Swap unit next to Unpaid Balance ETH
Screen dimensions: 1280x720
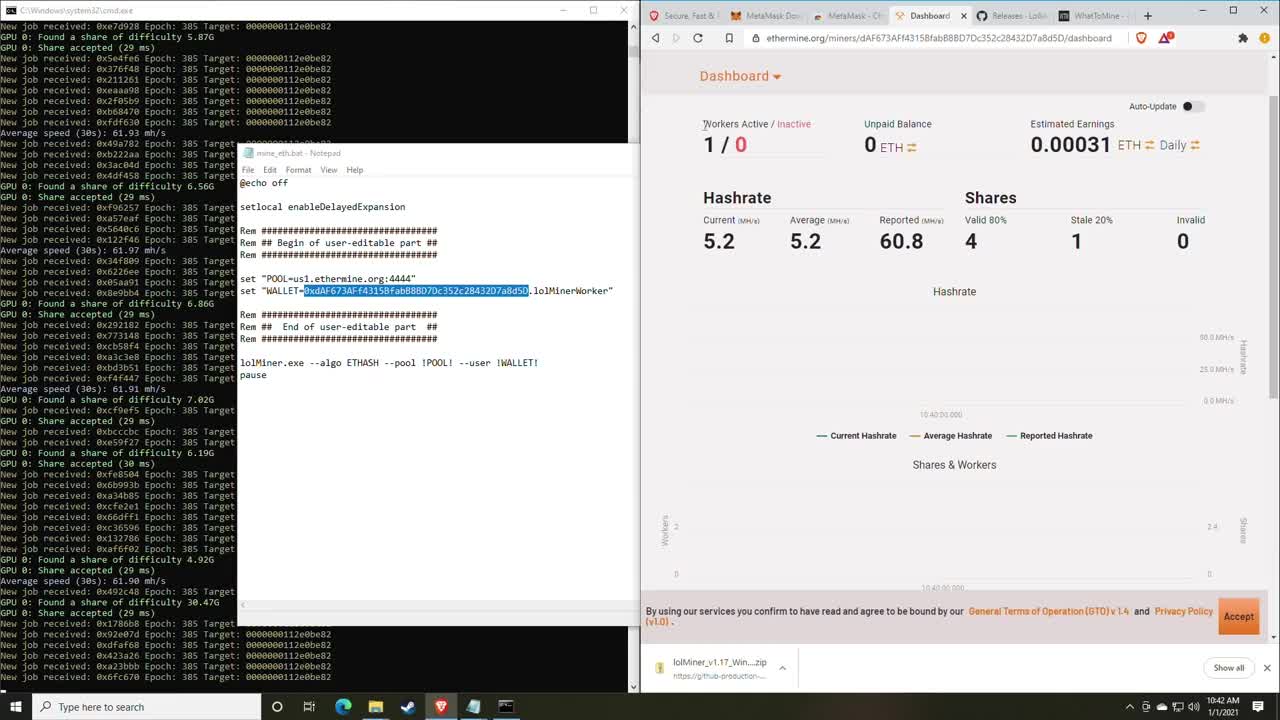pos(912,147)
